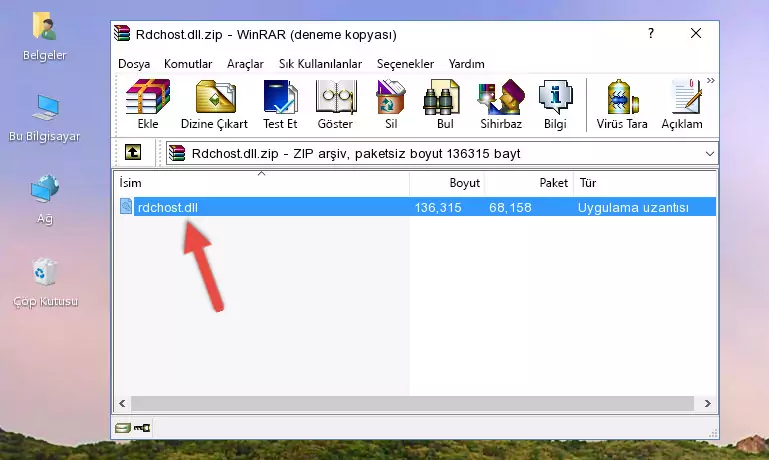Screen dimensions: 769x460
Task: Sort files by Tür column
Action: (645, 183)
